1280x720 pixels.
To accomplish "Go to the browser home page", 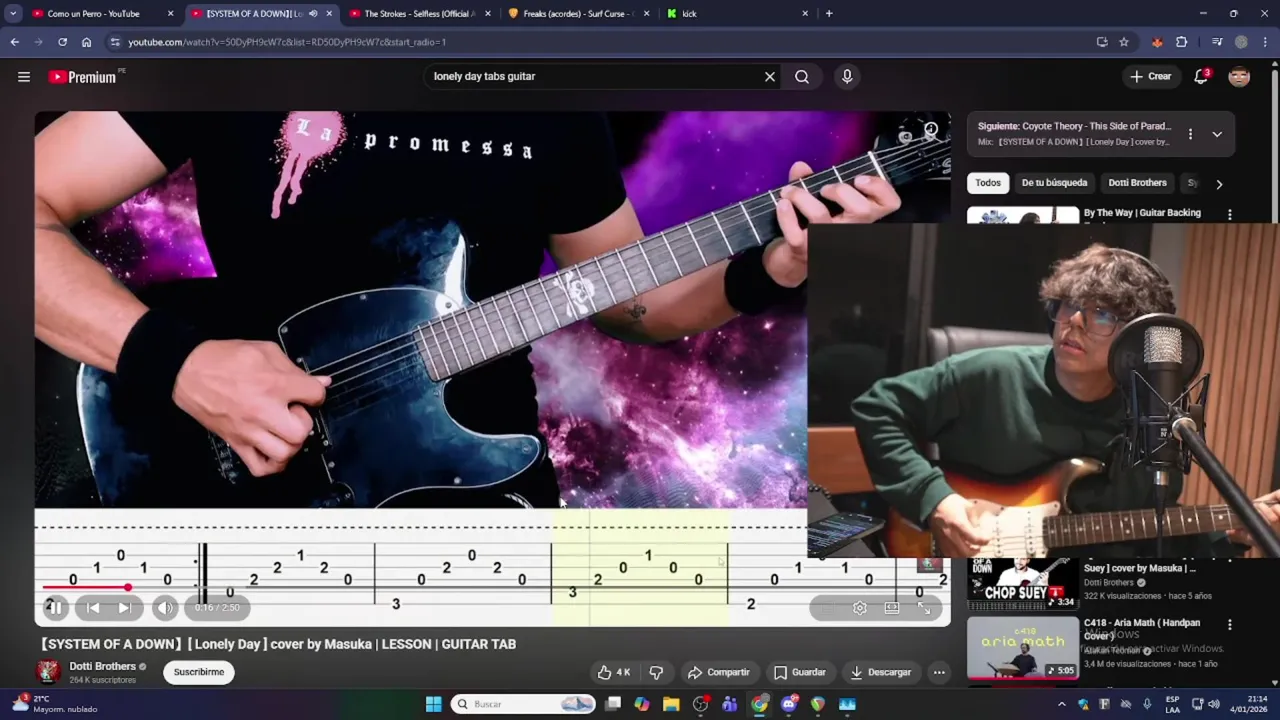I will tap(87, 42).
